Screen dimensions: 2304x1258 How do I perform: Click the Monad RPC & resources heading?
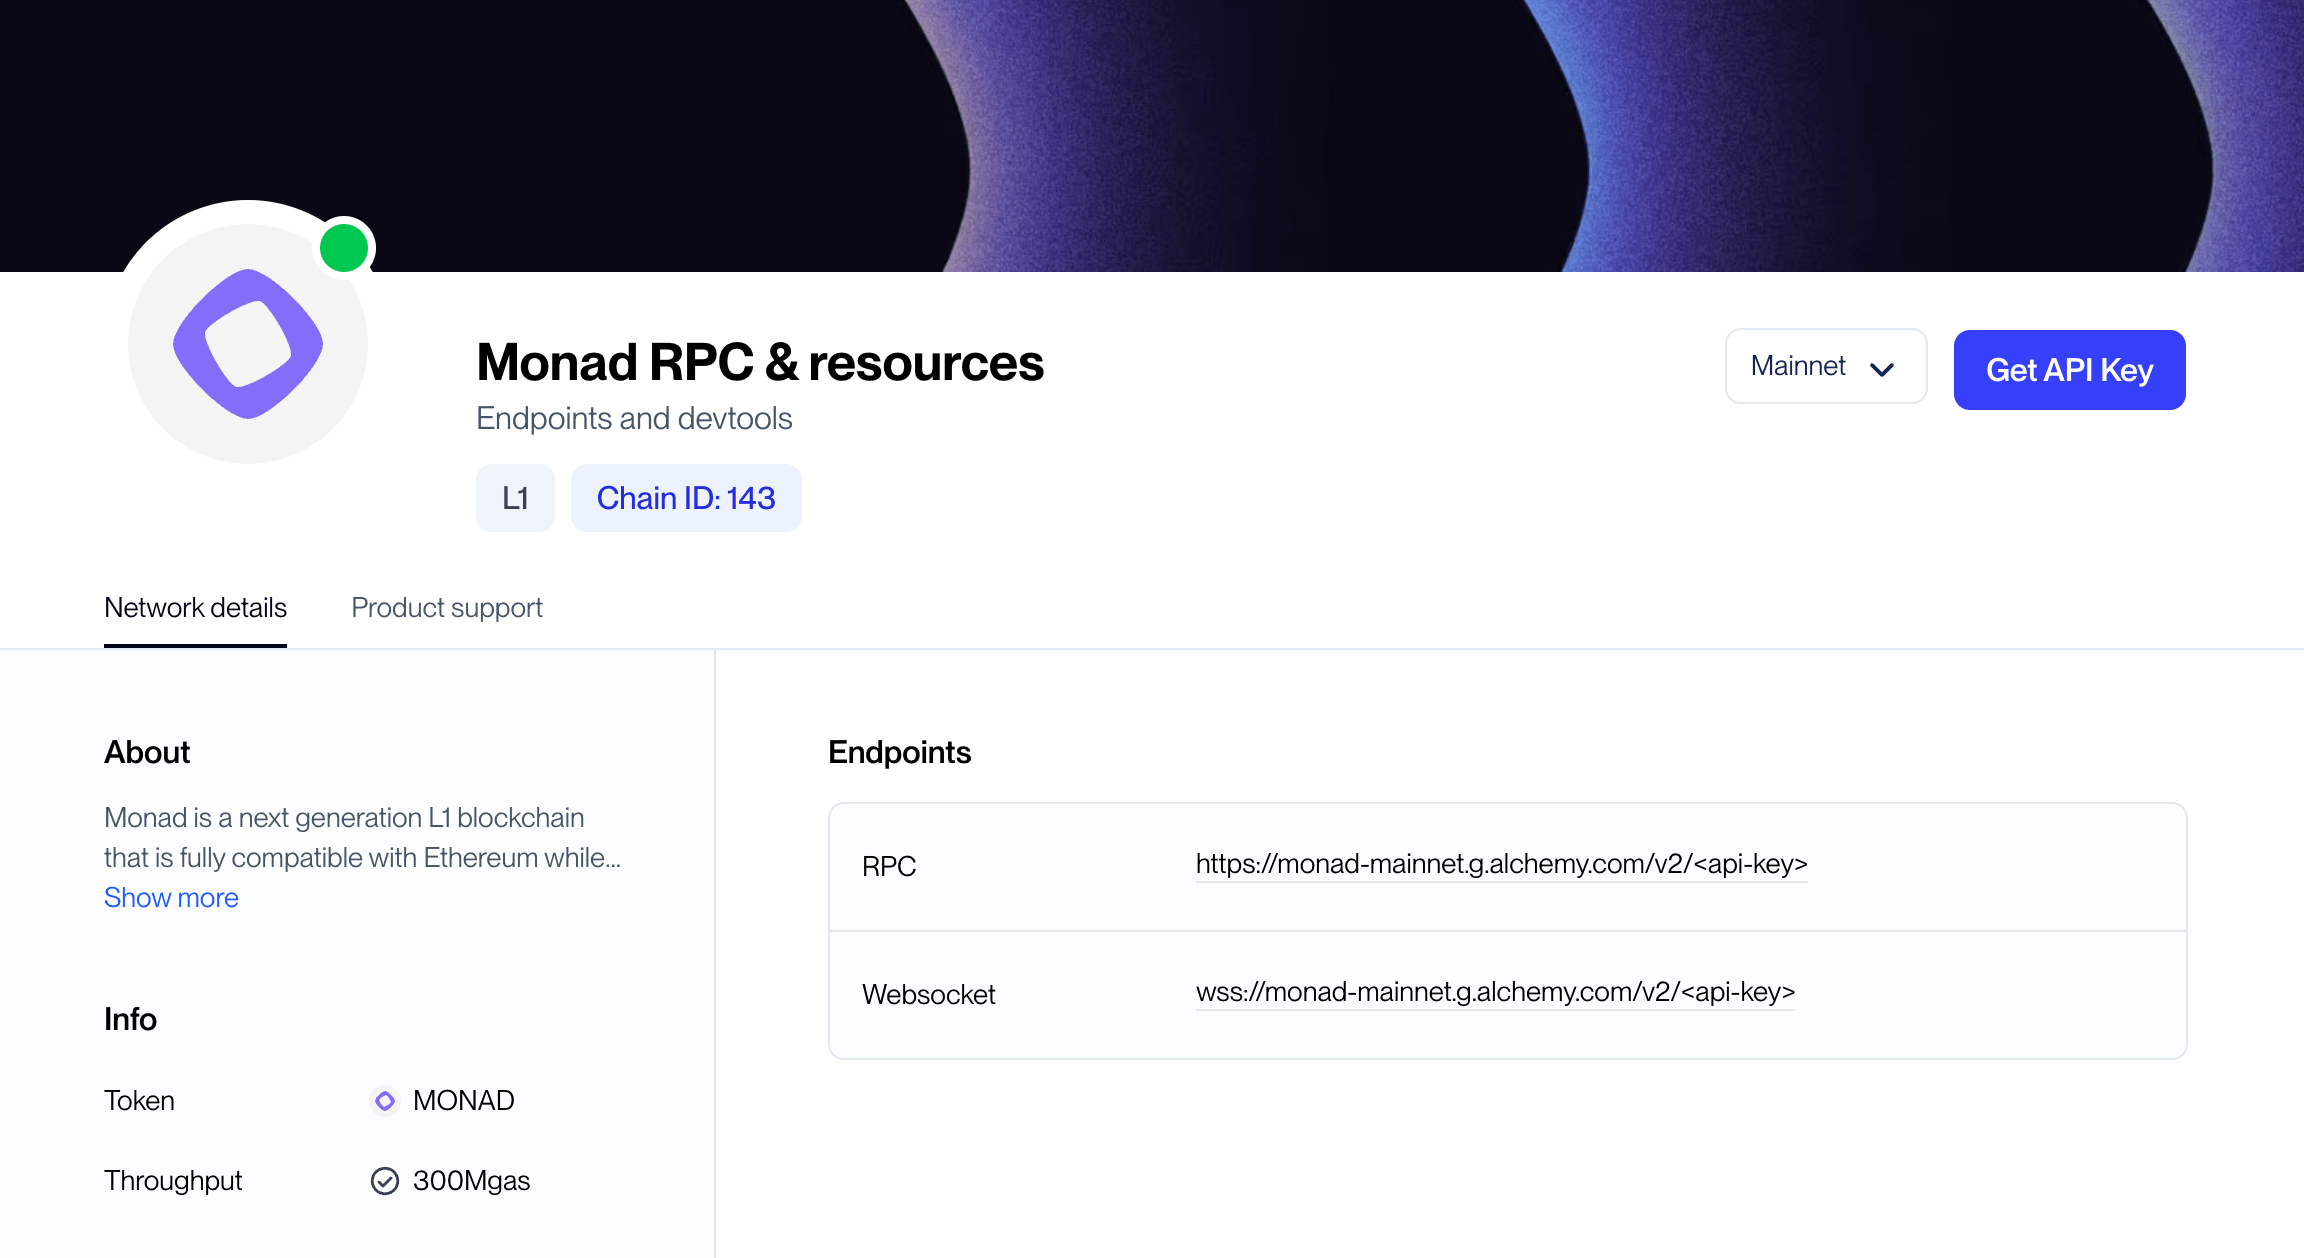coord(760,363)
